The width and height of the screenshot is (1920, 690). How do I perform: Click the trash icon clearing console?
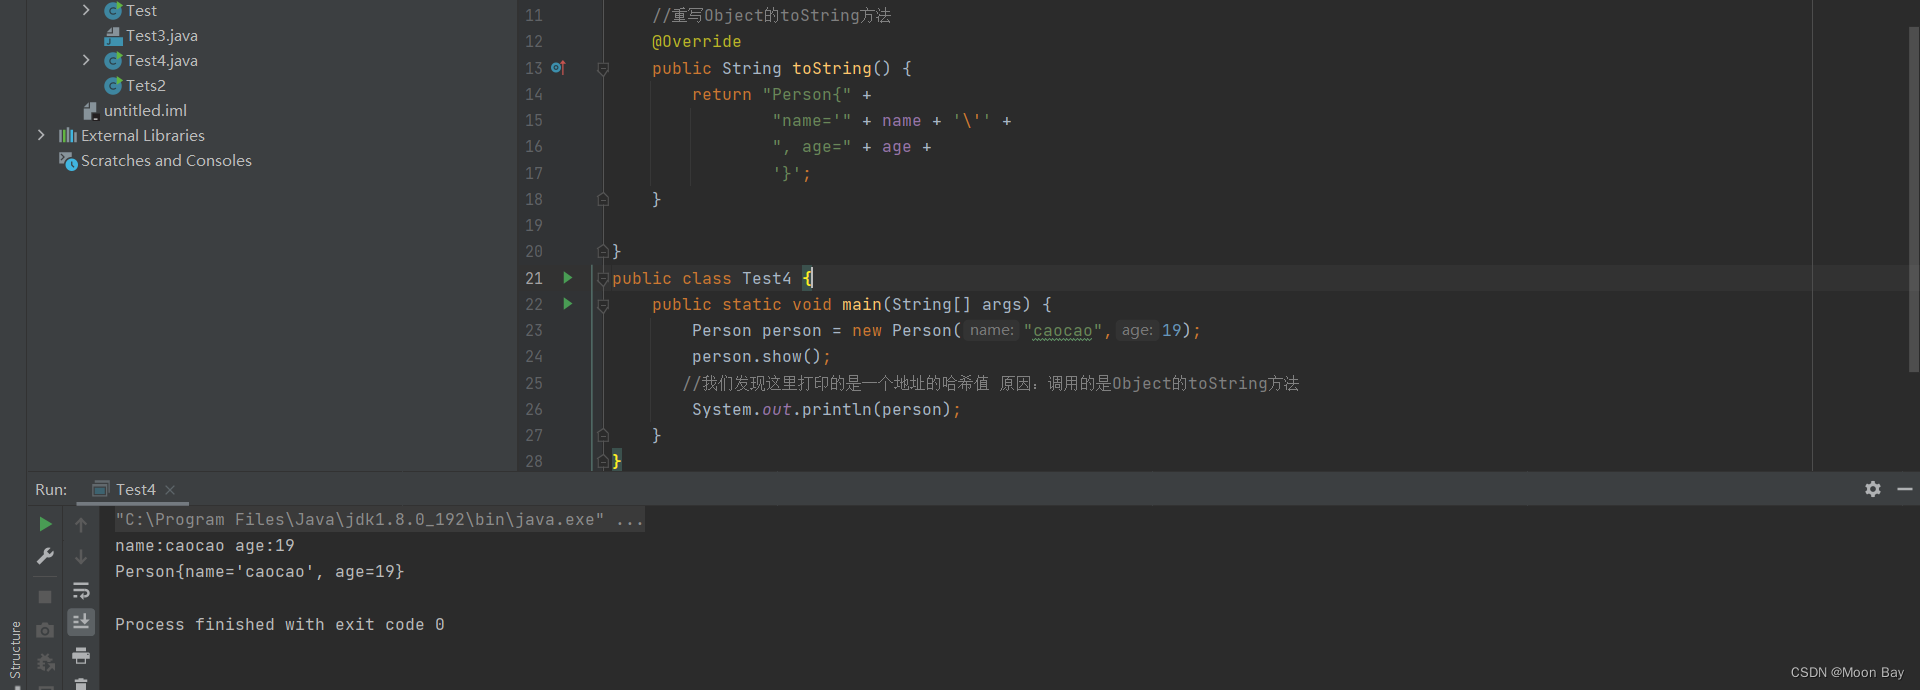coord(81,684)
